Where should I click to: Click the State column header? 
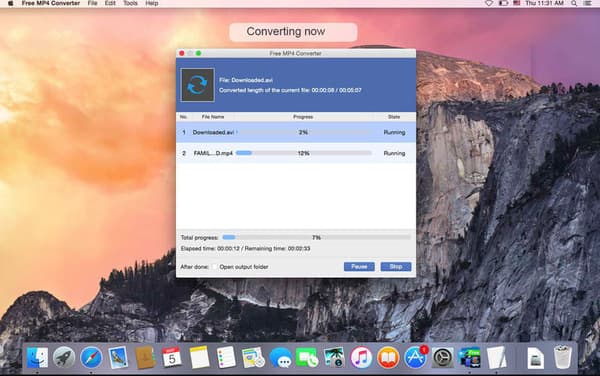(x=394, y=117)
